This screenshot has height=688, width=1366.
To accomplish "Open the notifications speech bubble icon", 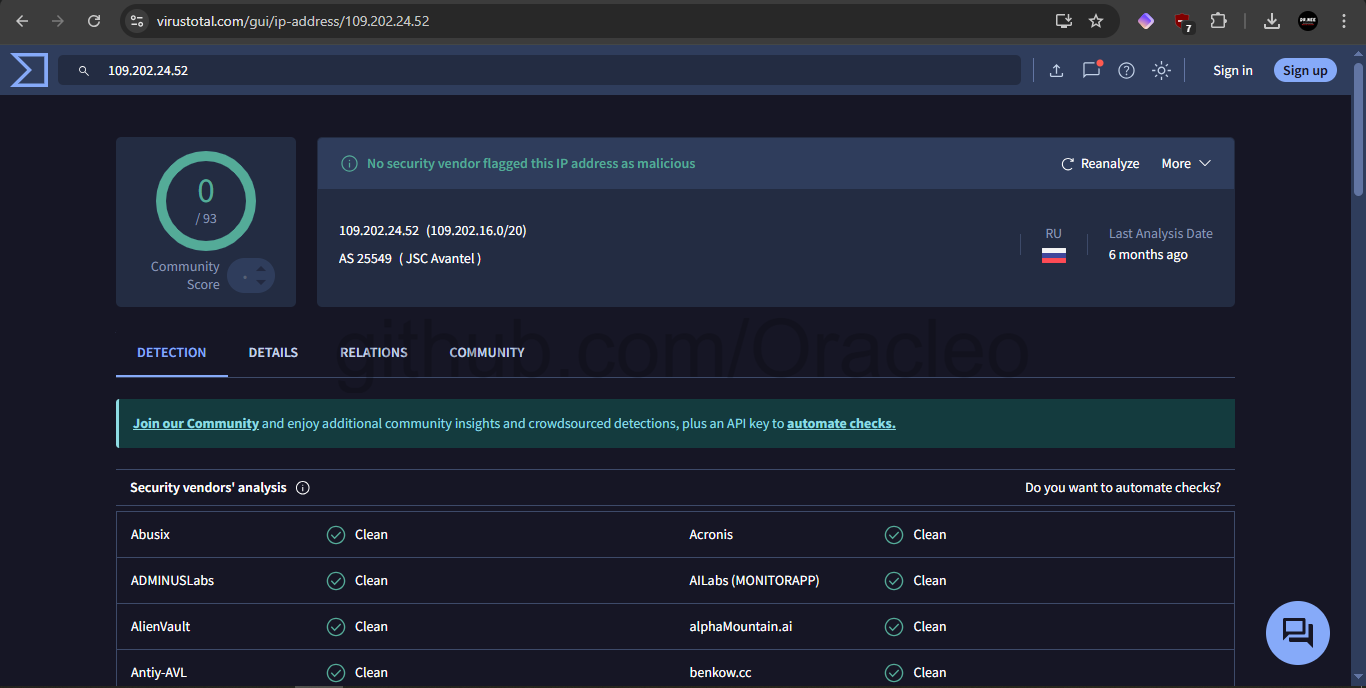I will click(1092, 70).
